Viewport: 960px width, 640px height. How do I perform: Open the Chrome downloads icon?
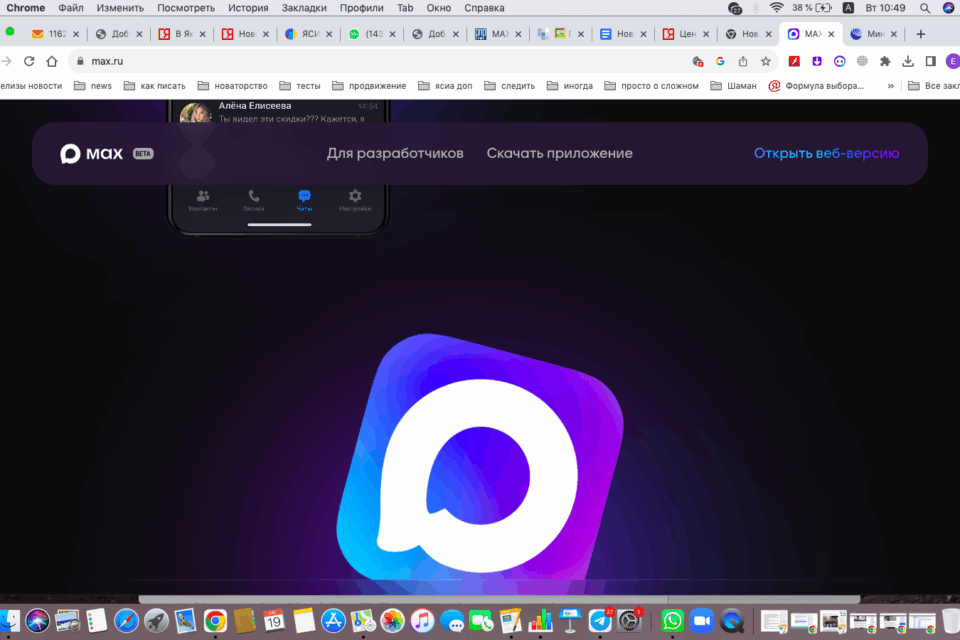tap(908, 61)
